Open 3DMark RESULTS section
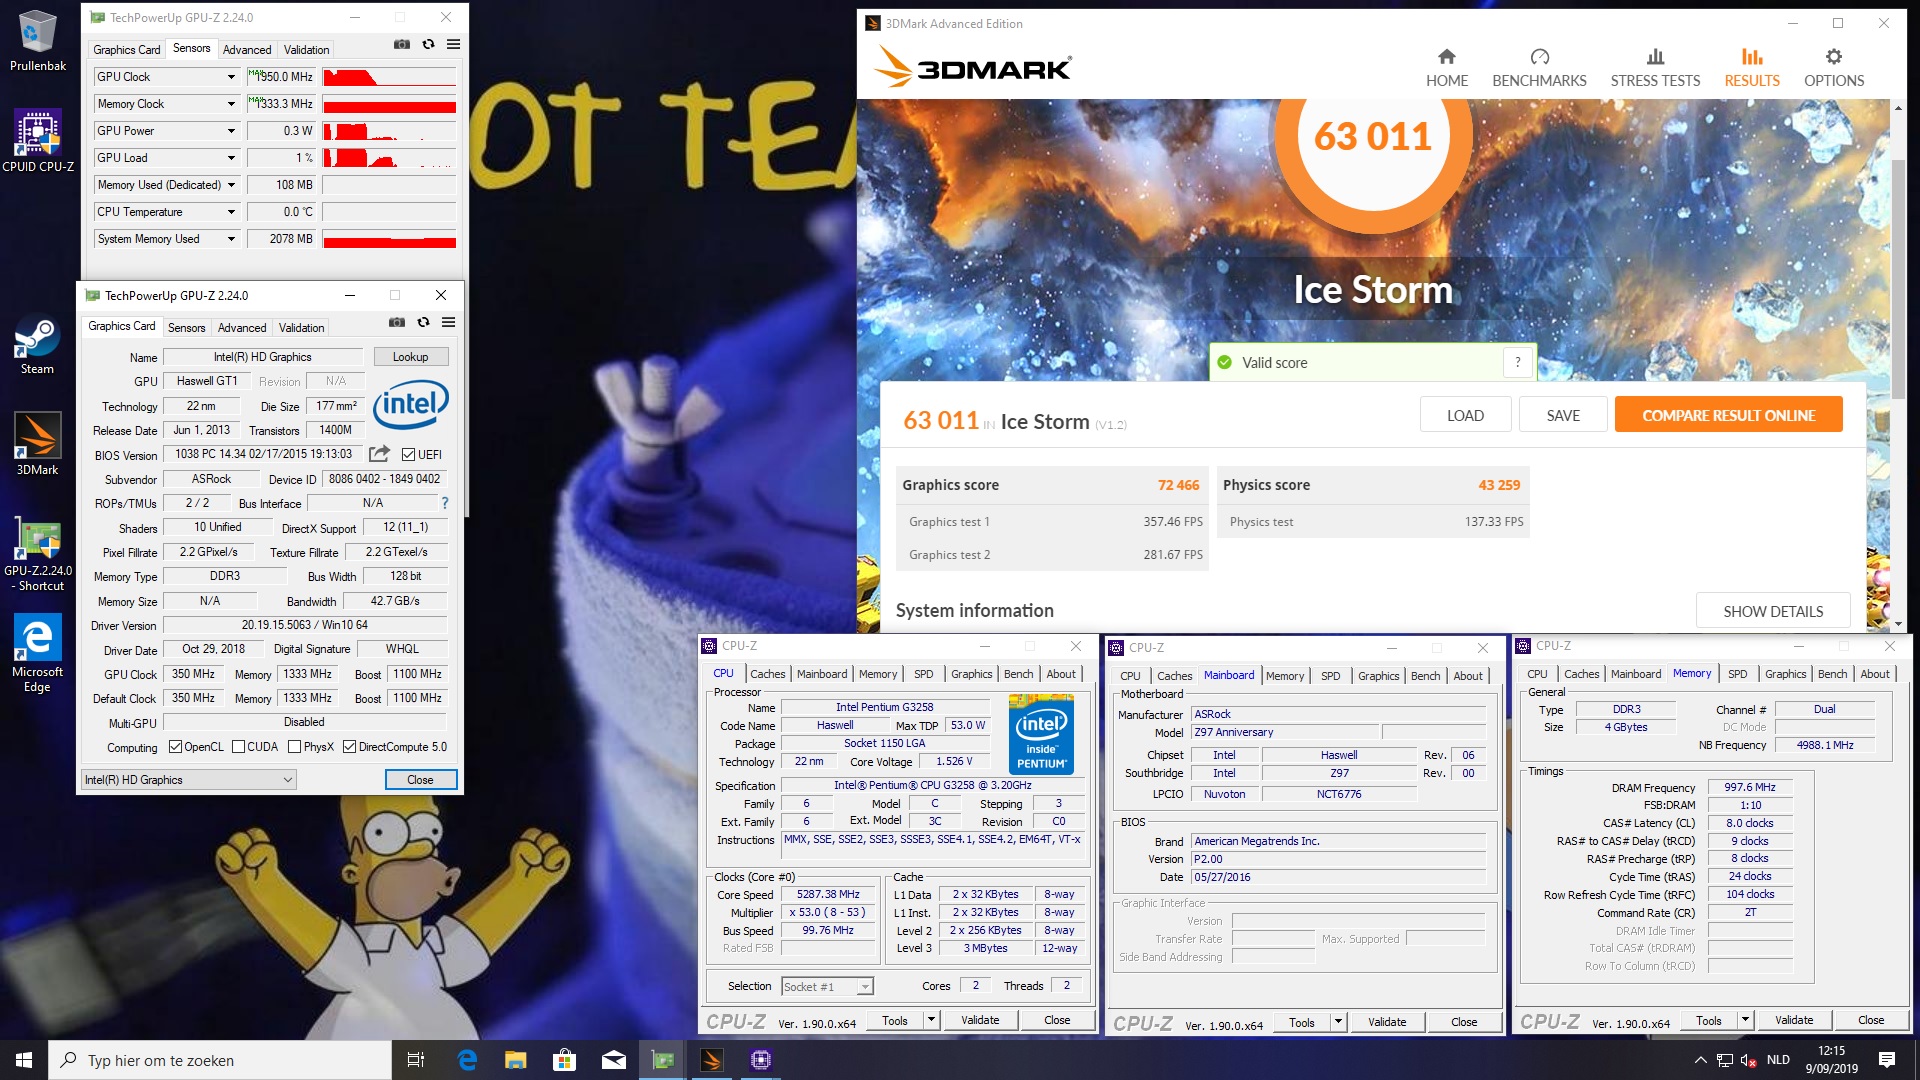This screenshot has width=1920, height=1080. (x=1751, y=67)
